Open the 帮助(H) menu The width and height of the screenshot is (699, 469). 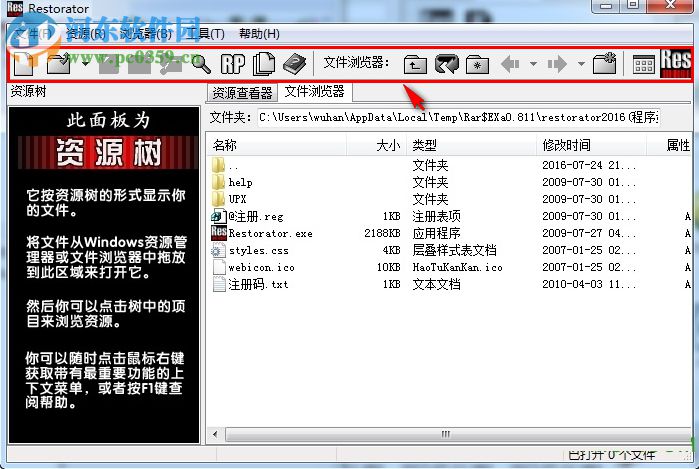coord(259,34)
